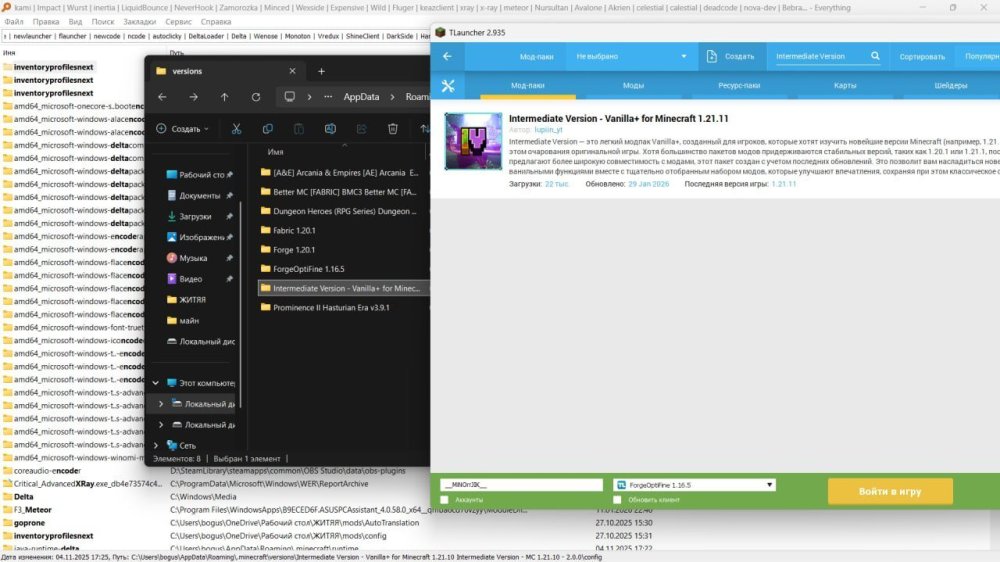Select the F3_Meteor result in Everything
1000x562 pixels.
[33, 510]
